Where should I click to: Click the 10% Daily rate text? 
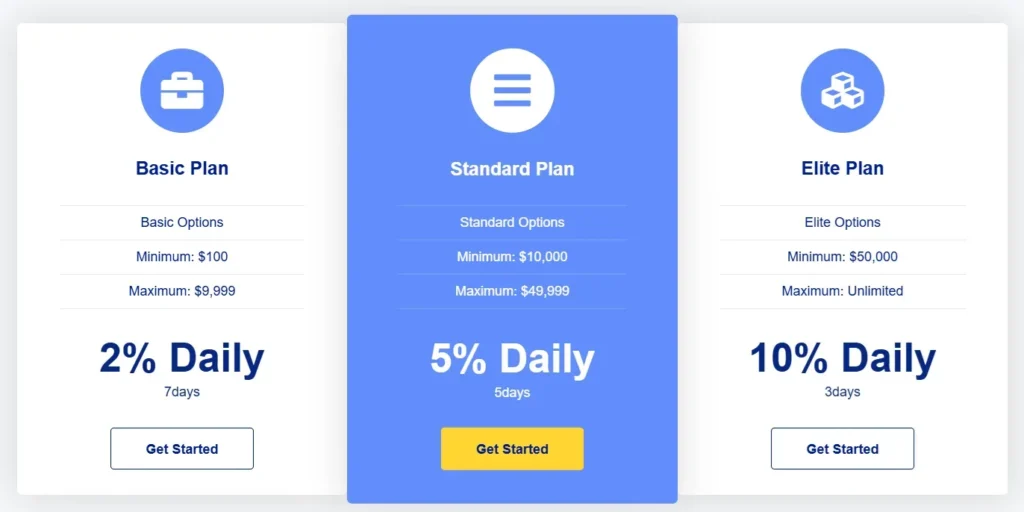coord(842,358)
